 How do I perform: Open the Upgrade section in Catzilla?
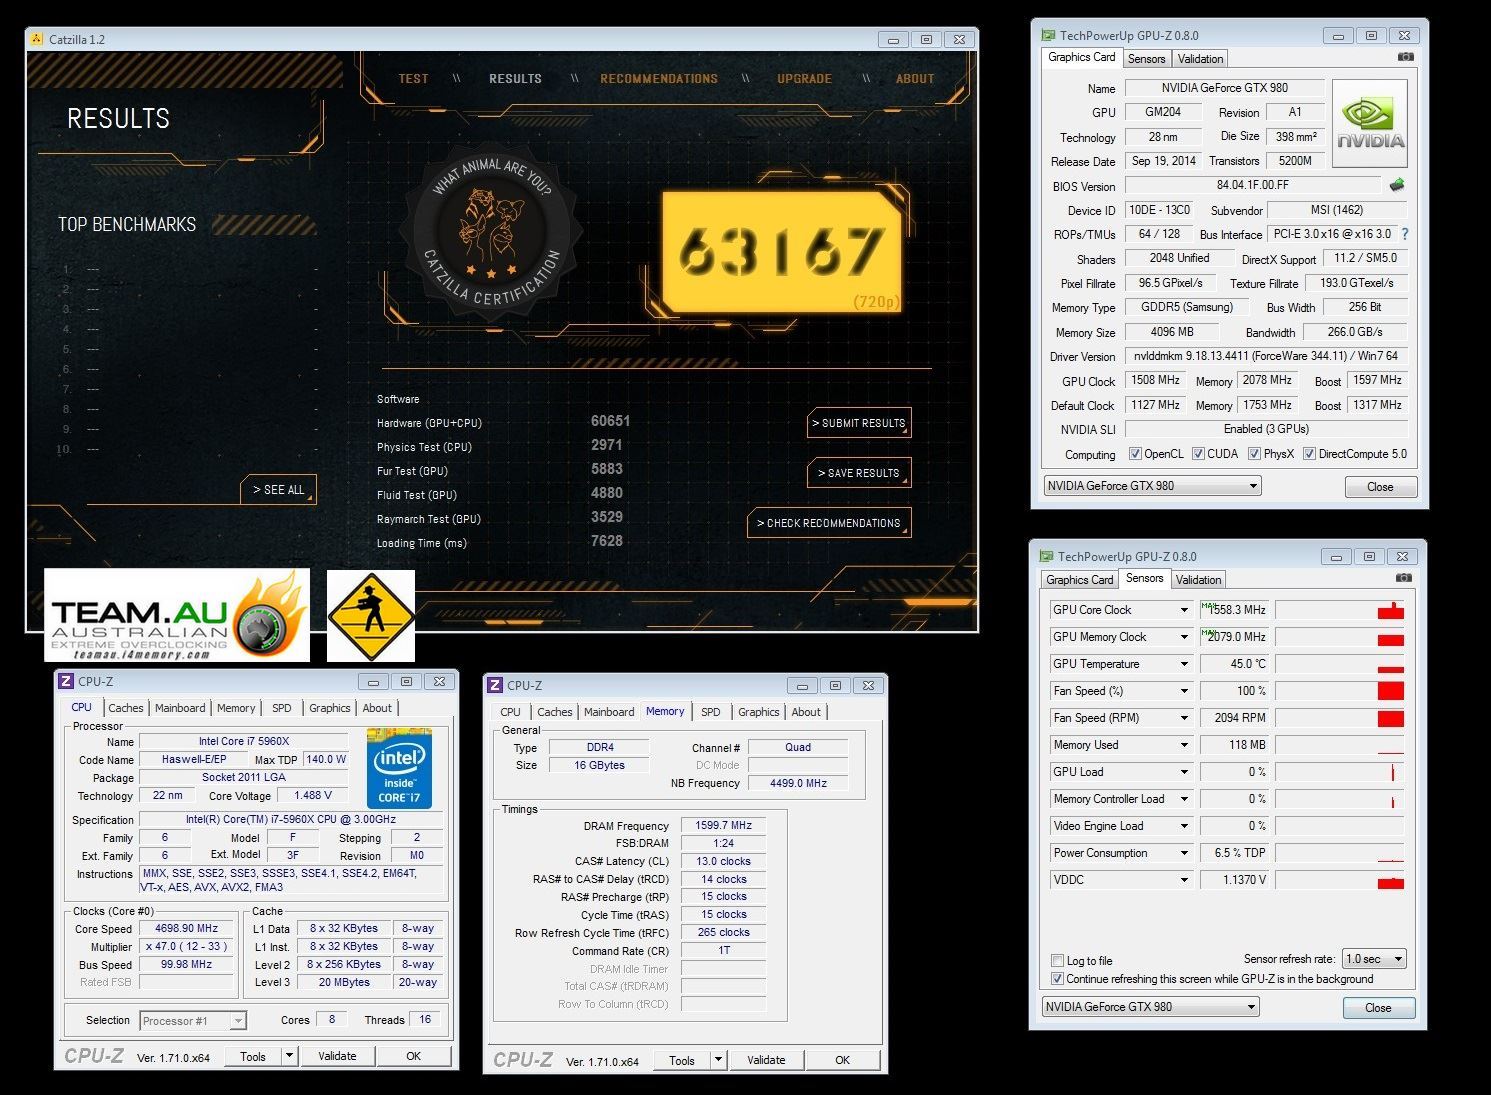[804, 79]
